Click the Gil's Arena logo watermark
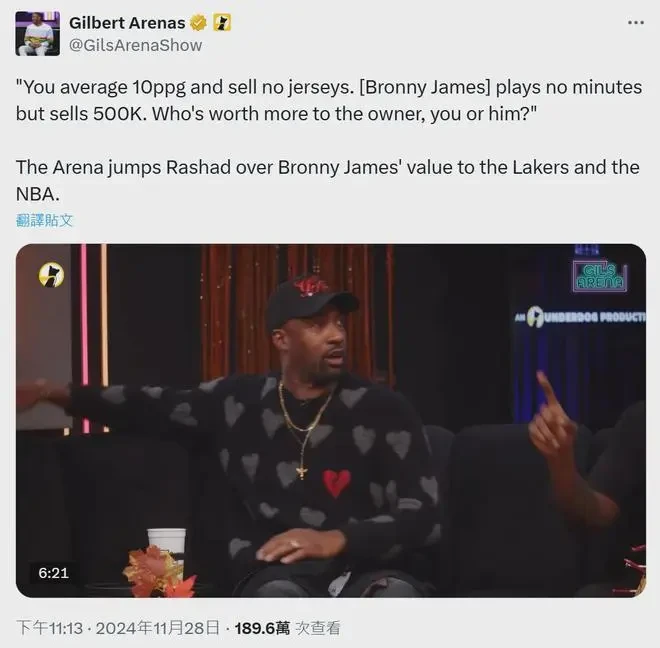Screen dimensions: 660x648 tap(600, 277)
